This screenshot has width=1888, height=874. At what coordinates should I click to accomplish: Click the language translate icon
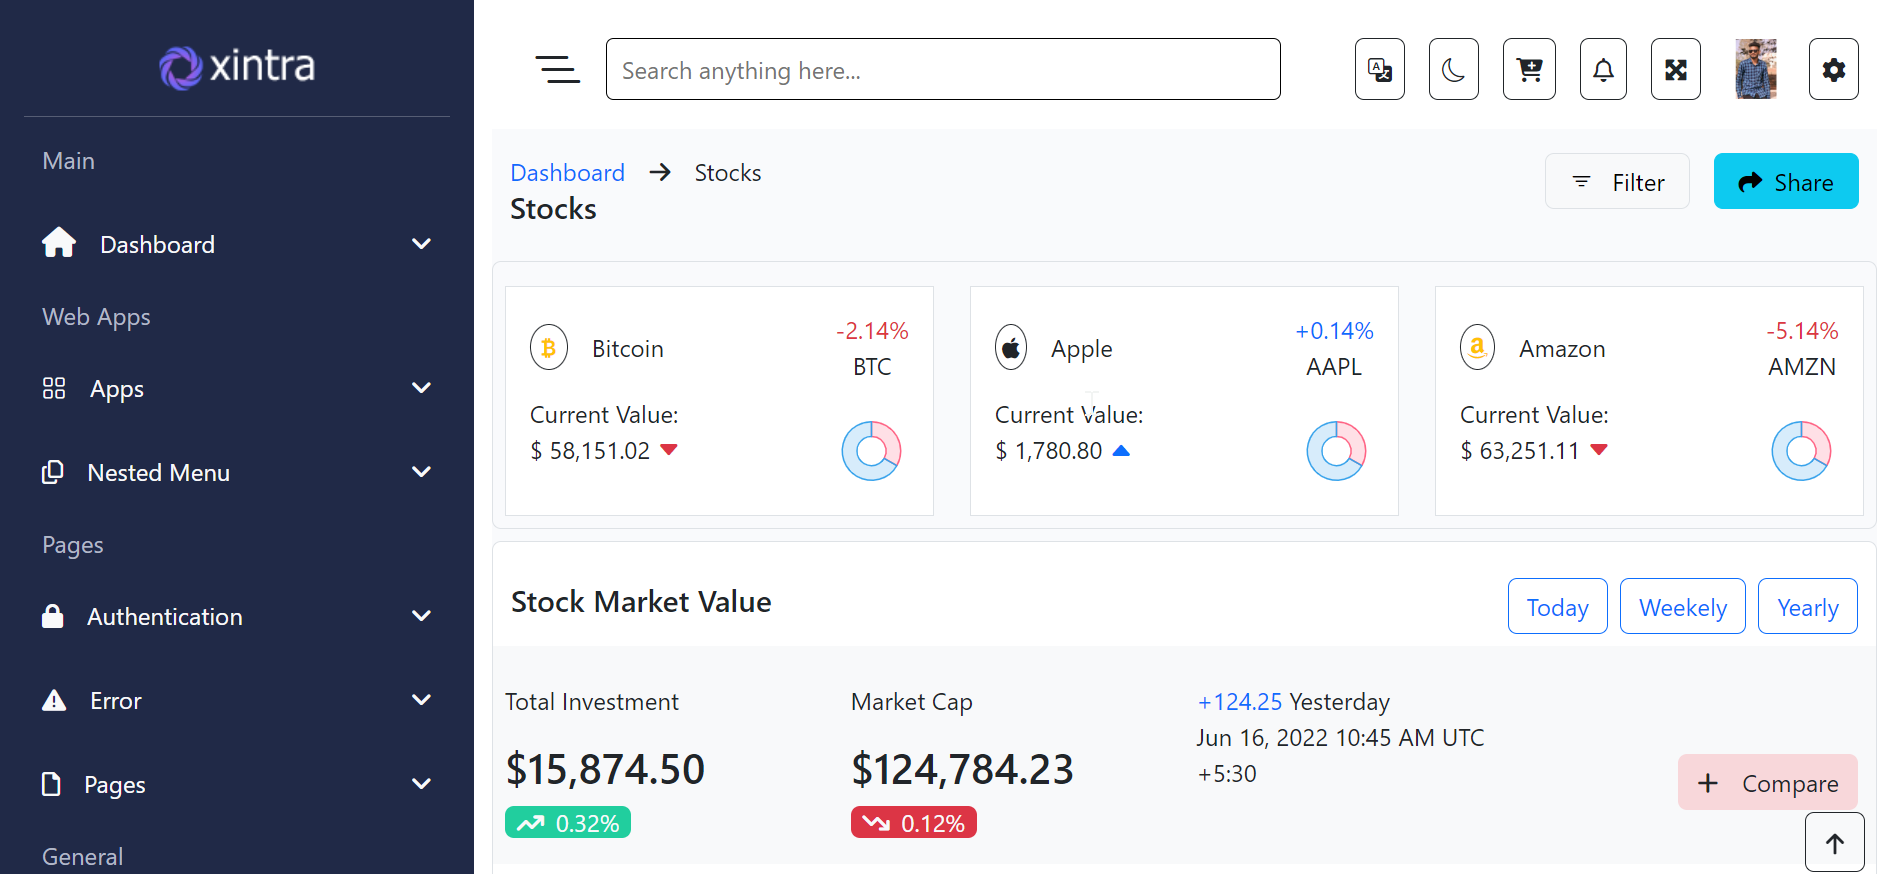(x=1379, y=70)
